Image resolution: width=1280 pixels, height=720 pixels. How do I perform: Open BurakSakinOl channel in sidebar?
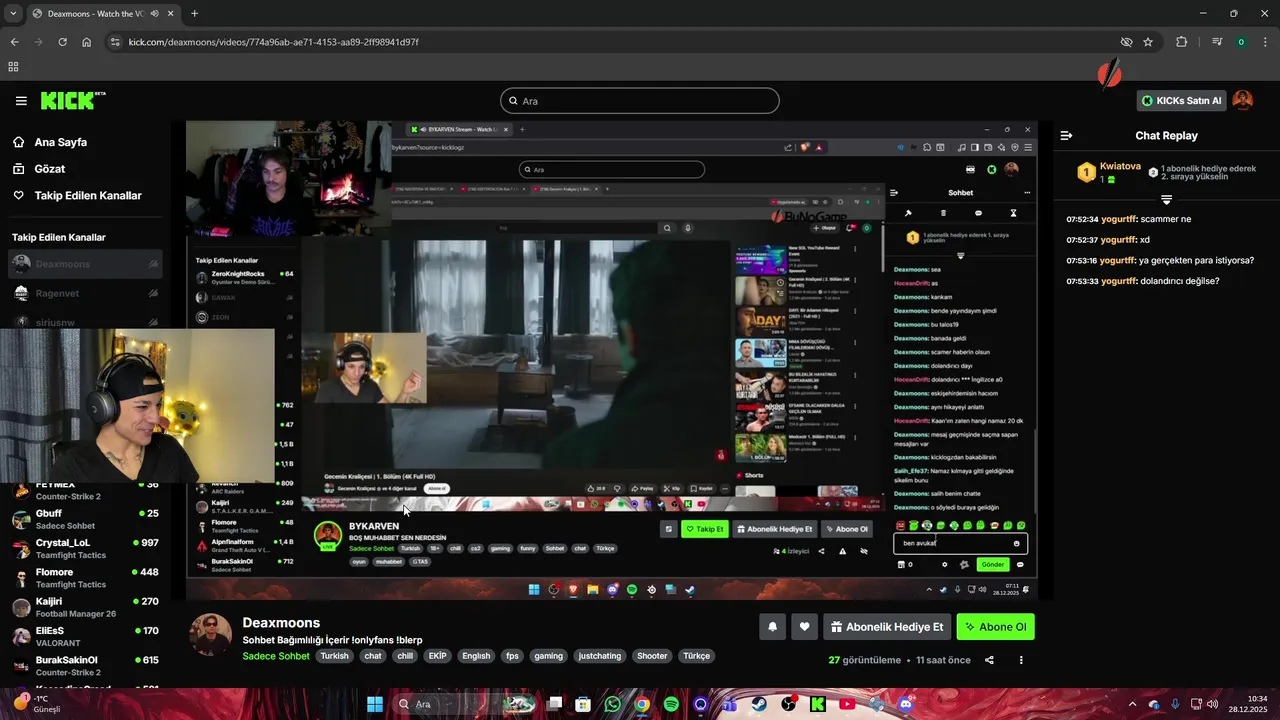pyautogui.click(x=85, y=666)
